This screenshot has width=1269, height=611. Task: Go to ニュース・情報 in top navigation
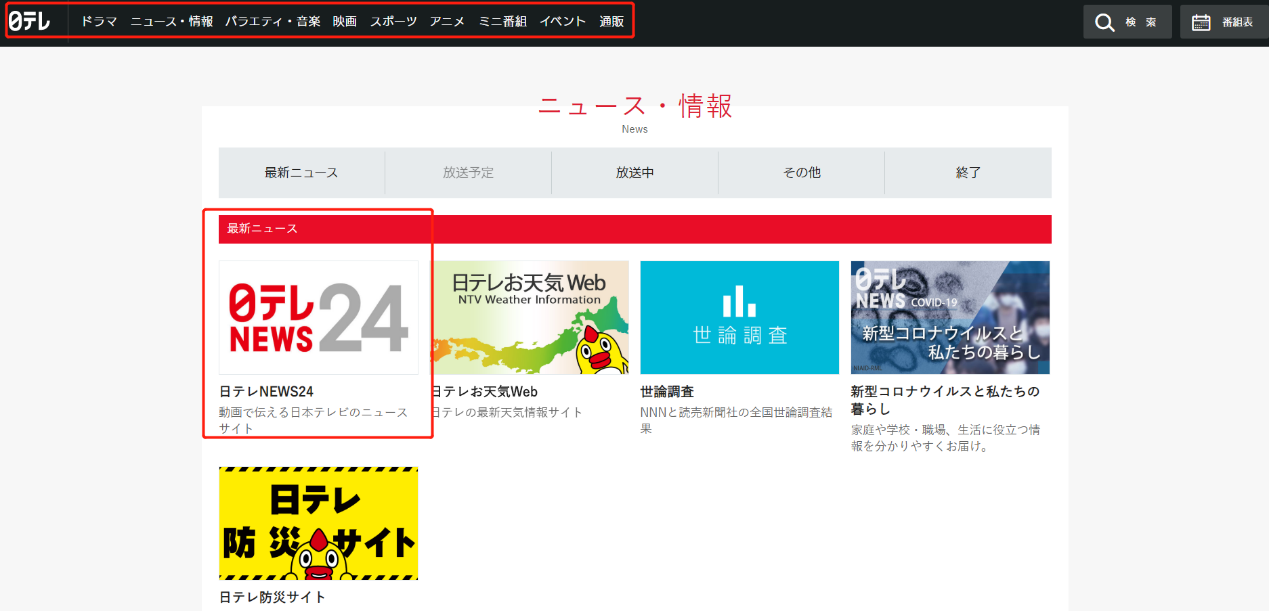(x=171, y=21)
